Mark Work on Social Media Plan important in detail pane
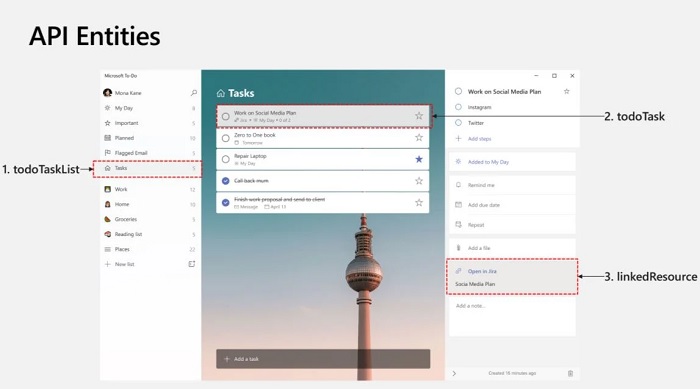The image size is (700, 389). click(x=567, y=92)
